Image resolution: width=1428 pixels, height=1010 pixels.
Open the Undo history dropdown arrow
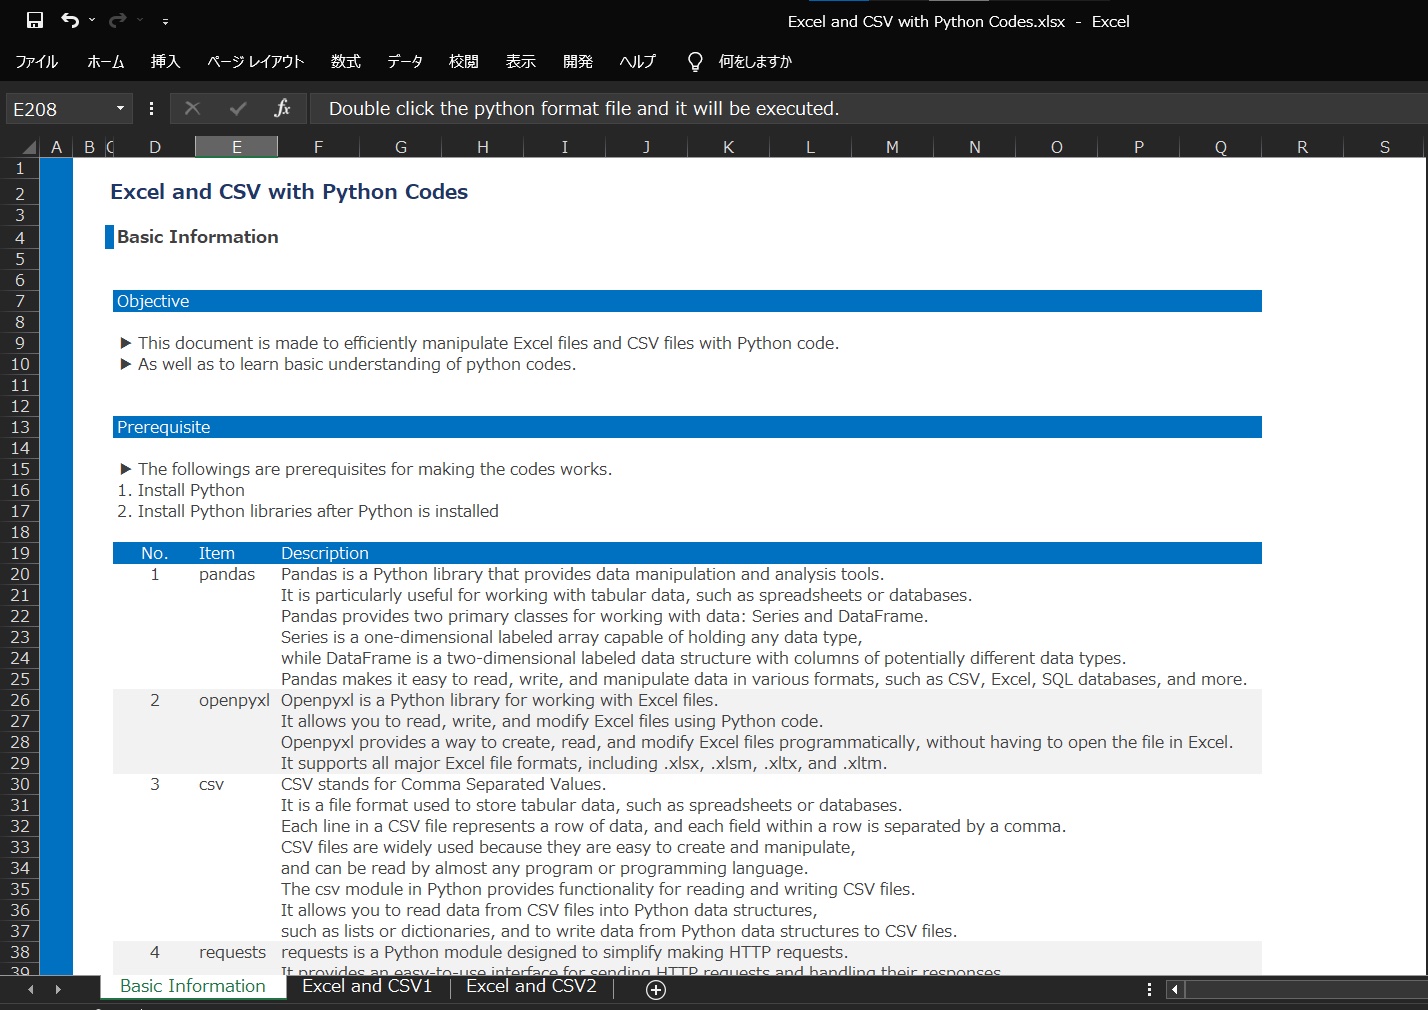point(92,20)
